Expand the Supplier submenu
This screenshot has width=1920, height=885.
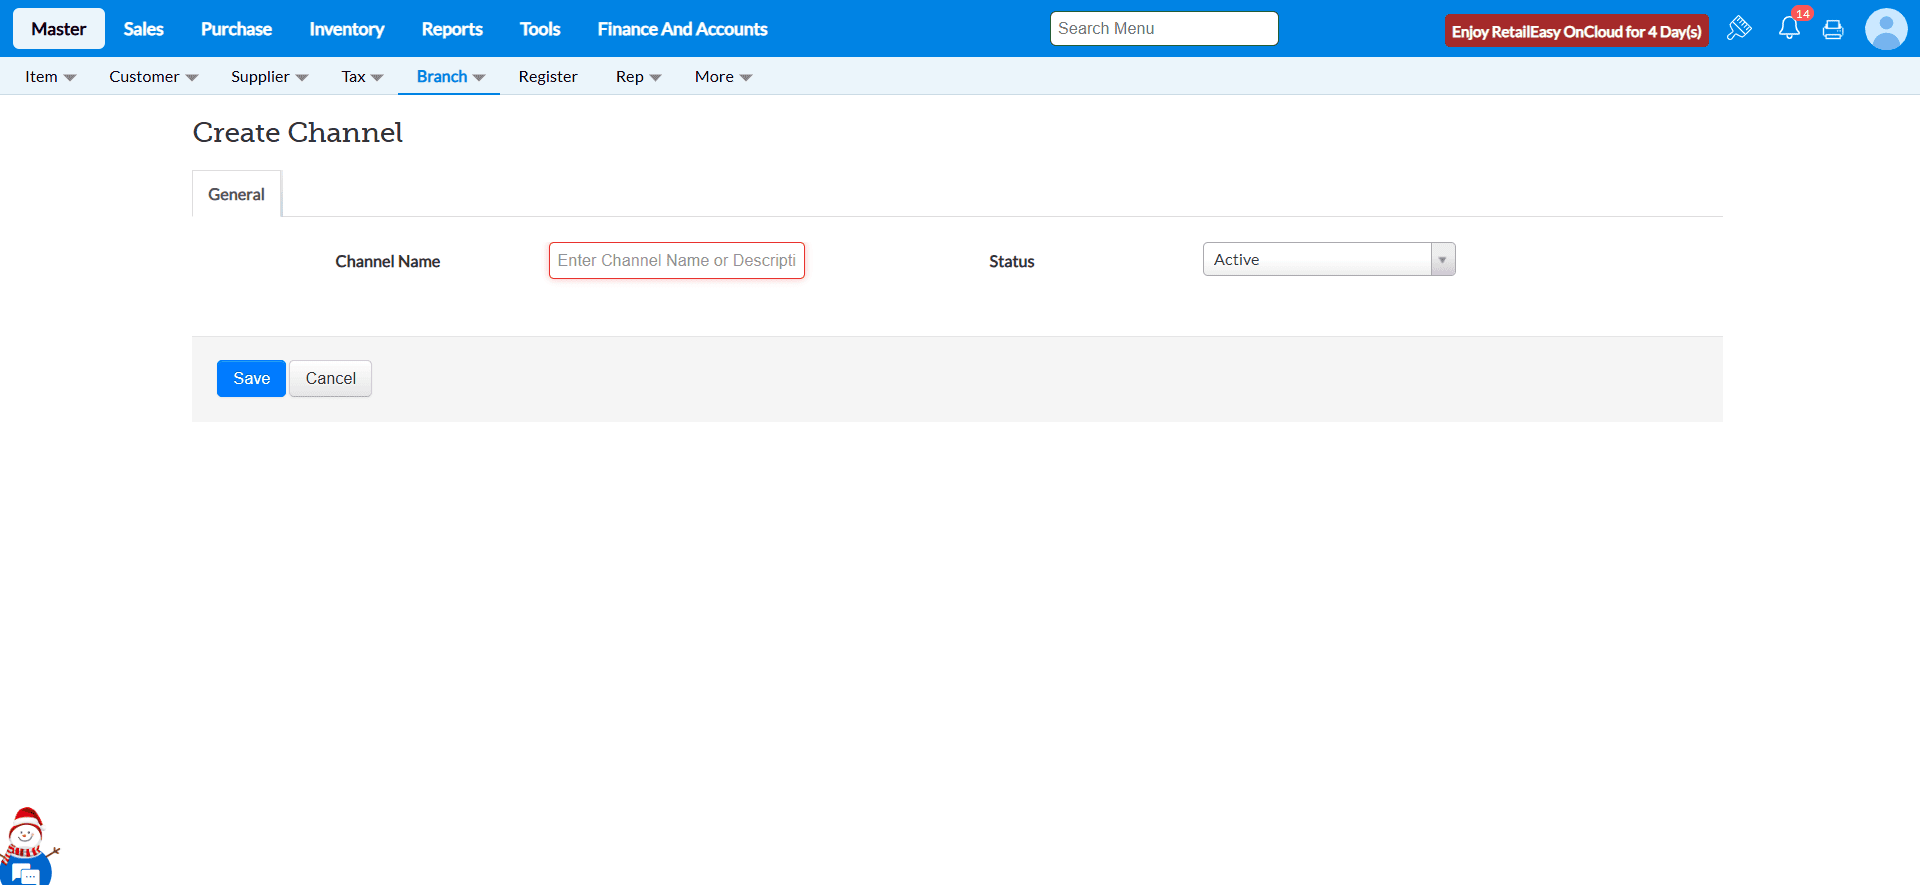pos(270,77)
